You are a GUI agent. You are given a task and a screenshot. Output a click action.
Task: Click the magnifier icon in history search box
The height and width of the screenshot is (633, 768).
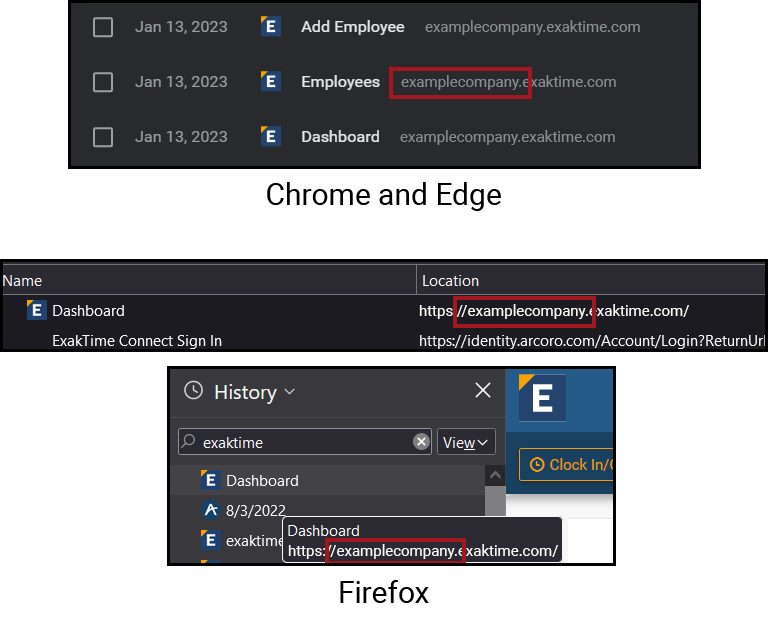click(x=188, y=441)
